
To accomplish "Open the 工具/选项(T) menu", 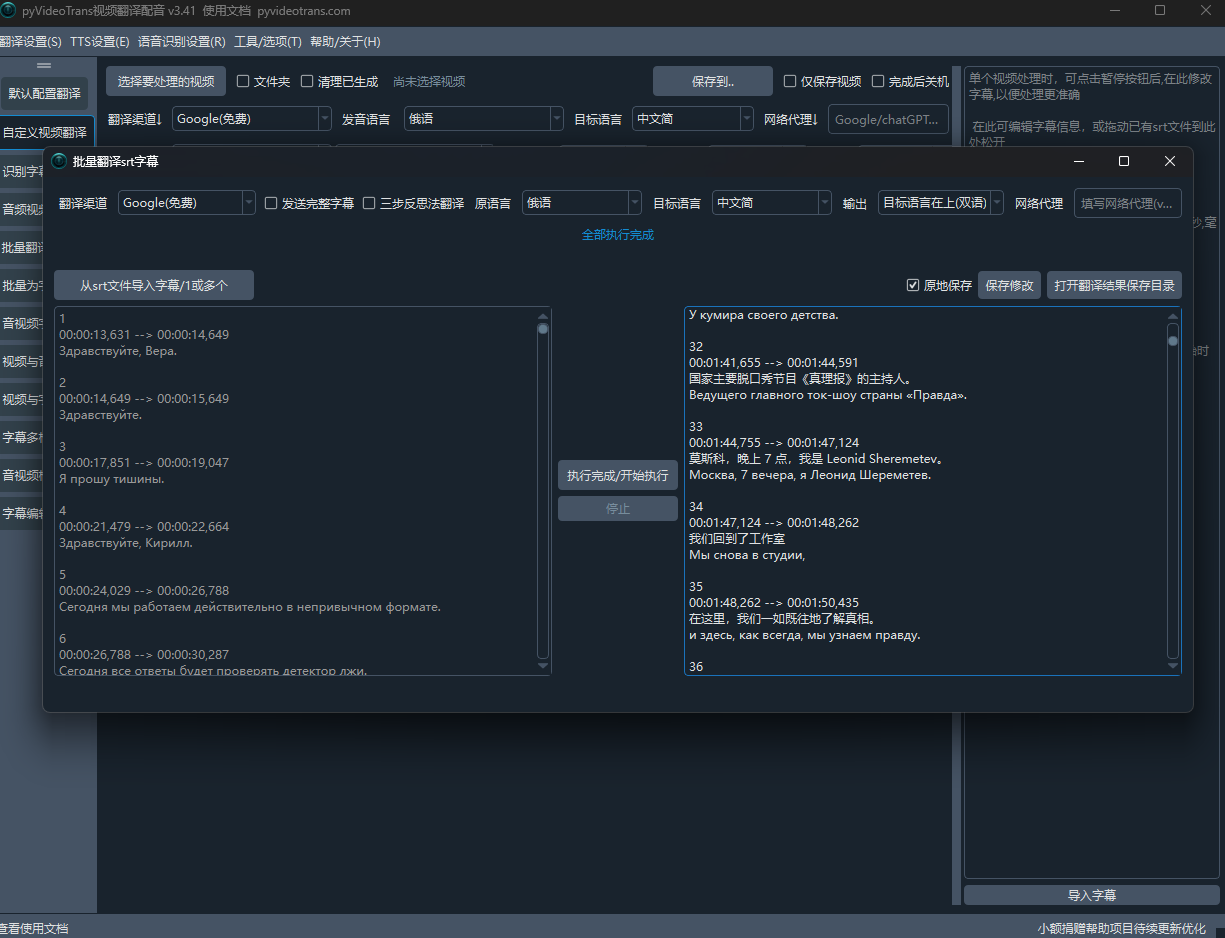I will point(267,42).
